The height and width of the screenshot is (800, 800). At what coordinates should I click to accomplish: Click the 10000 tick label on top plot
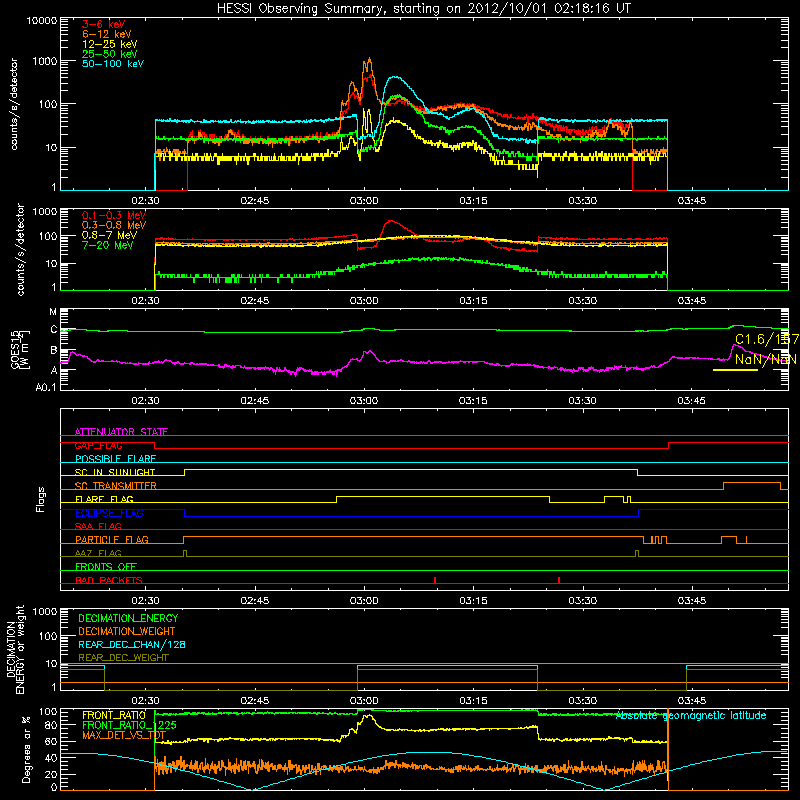tap(42, 20)
